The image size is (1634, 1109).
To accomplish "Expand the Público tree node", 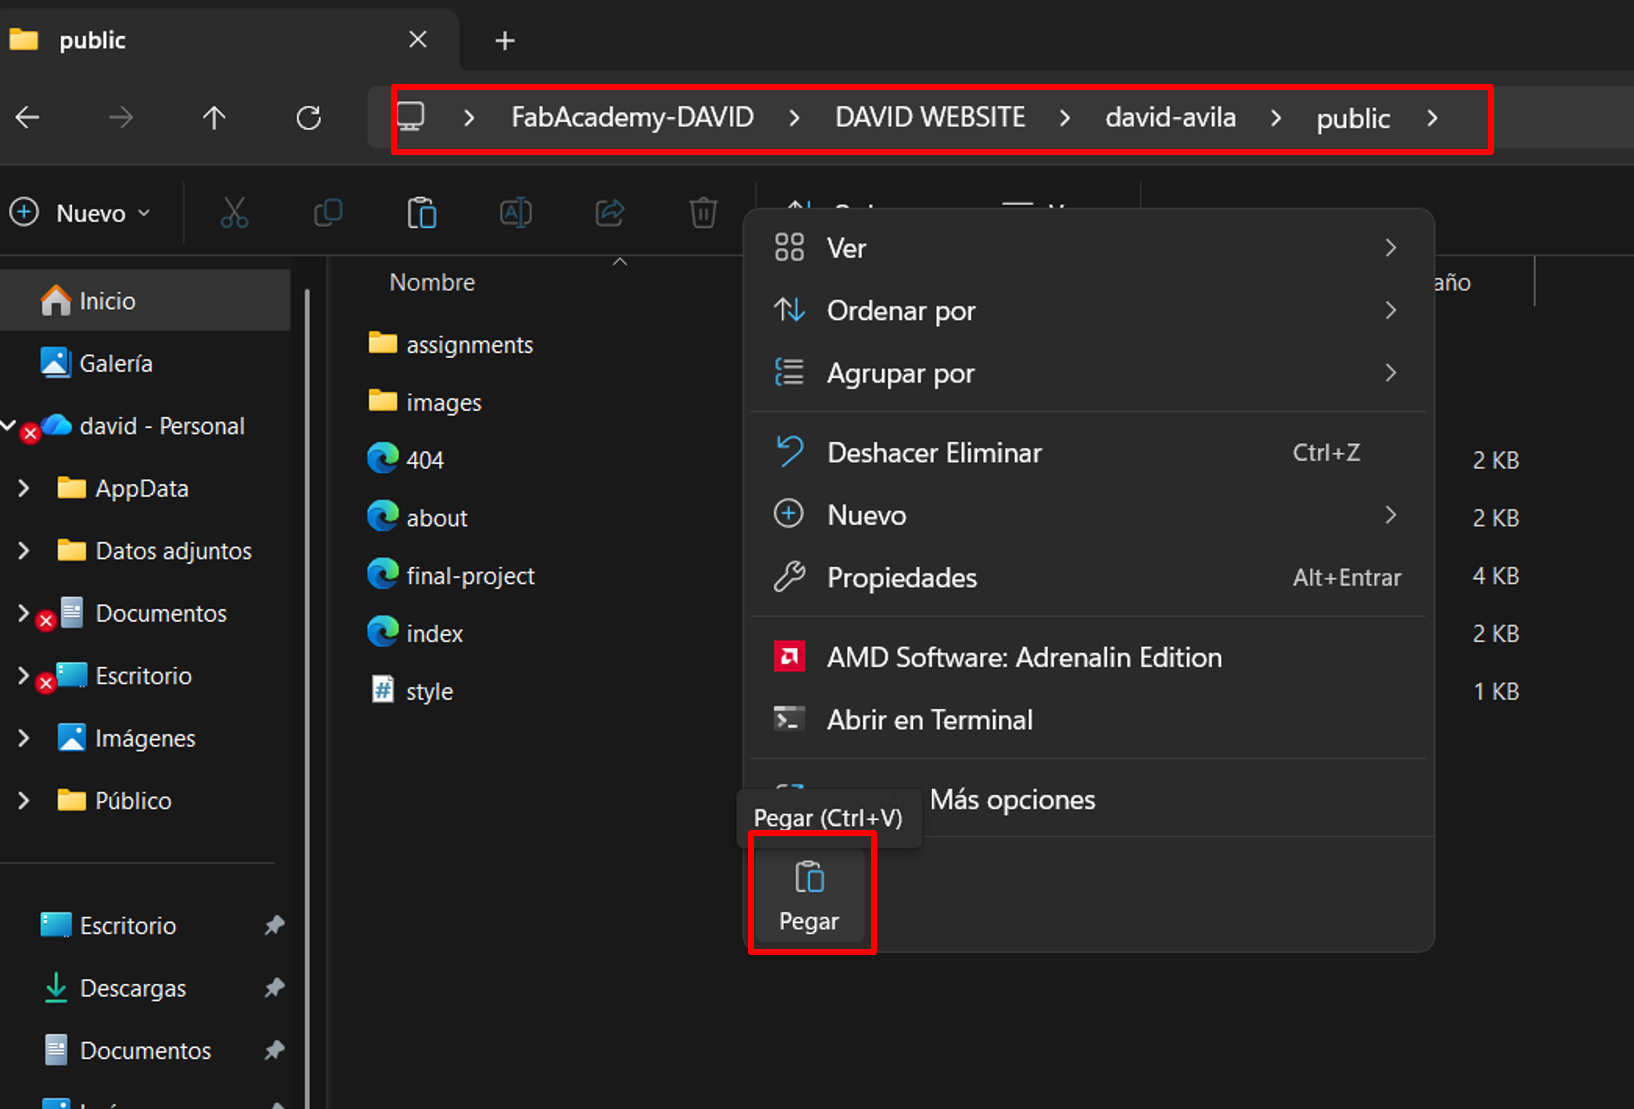I will point(24,801).
